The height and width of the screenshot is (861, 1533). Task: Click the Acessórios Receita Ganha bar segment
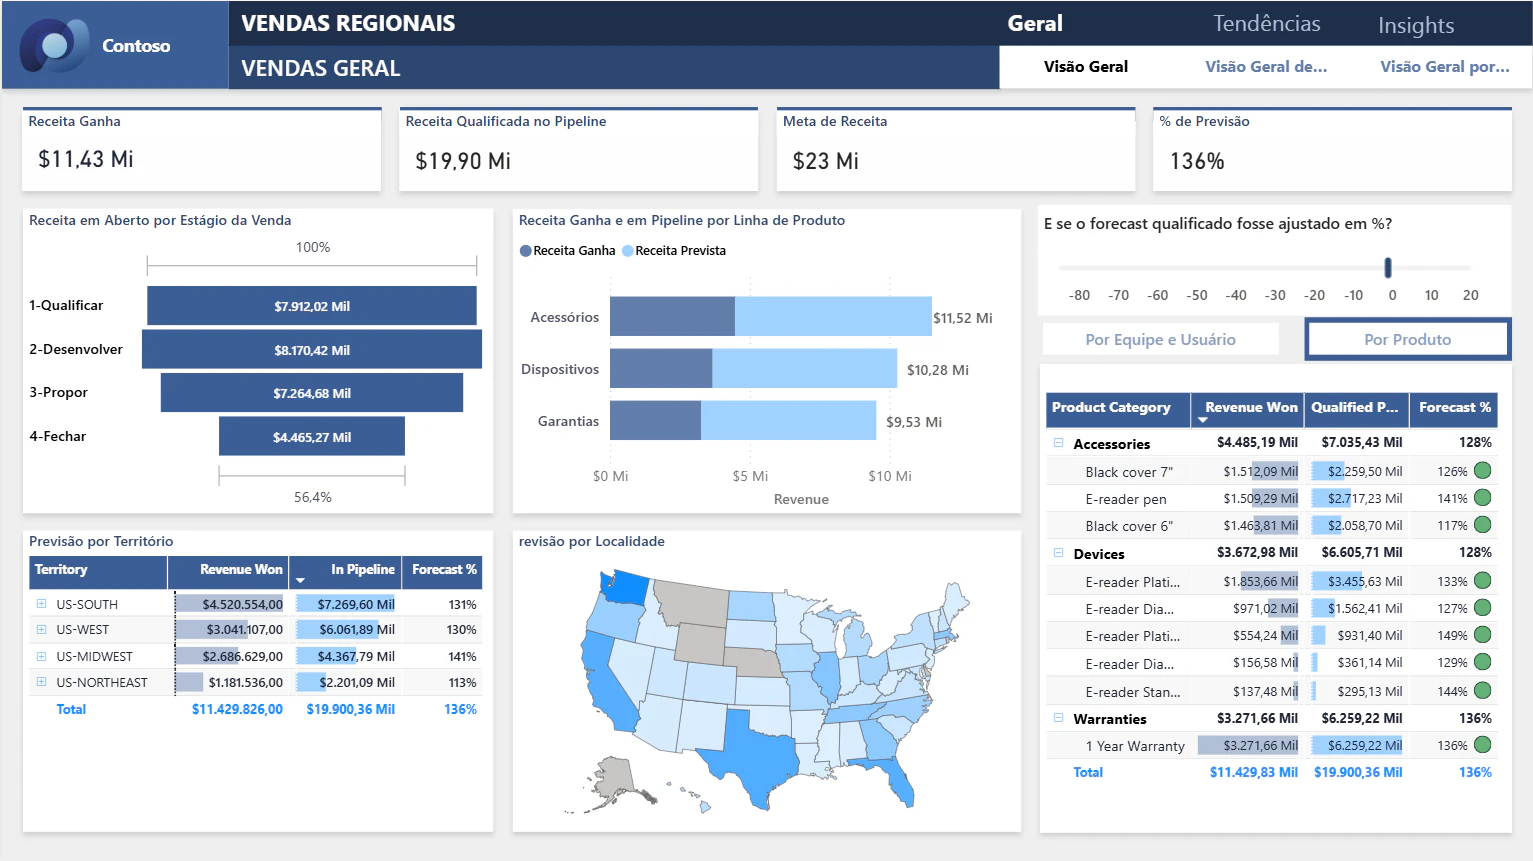(x=672, y=316)
